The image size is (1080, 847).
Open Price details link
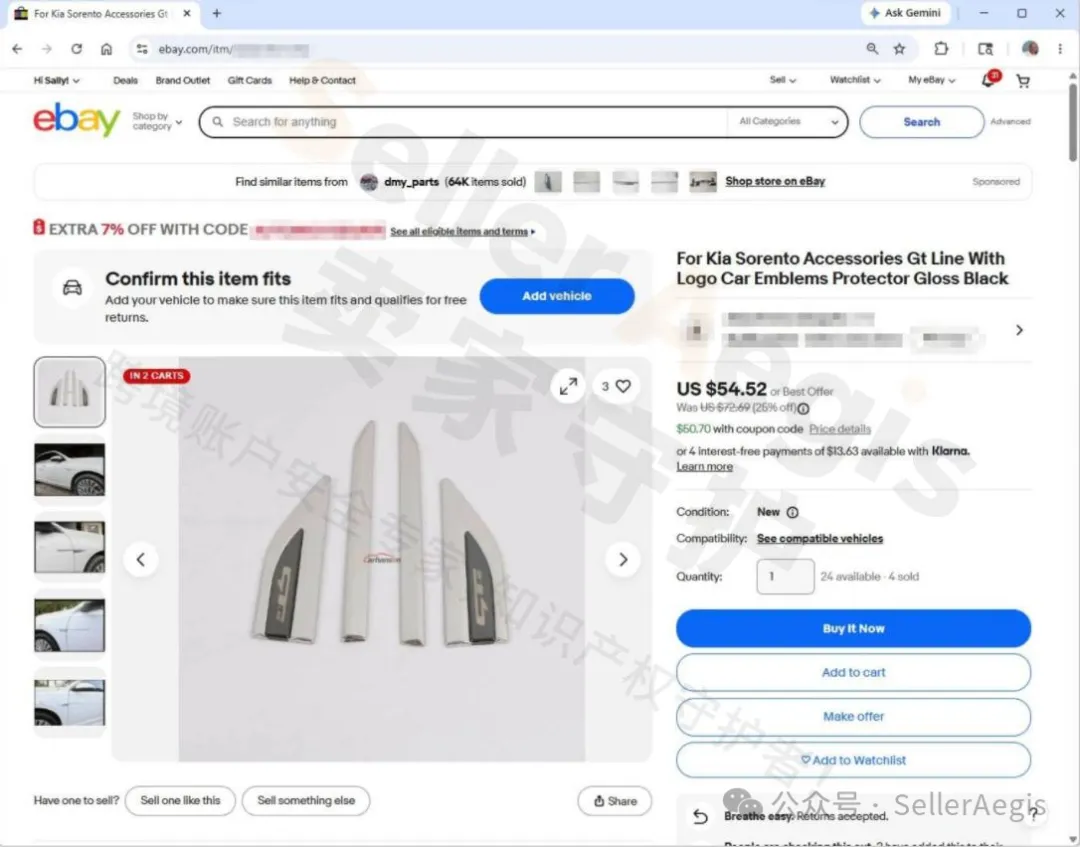[840, 429]
